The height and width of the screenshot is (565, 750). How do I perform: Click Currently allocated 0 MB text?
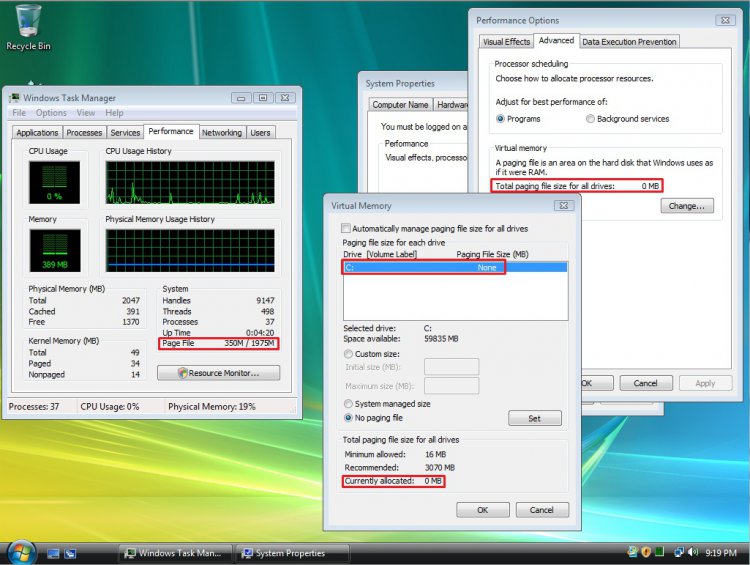pos(393,481)
